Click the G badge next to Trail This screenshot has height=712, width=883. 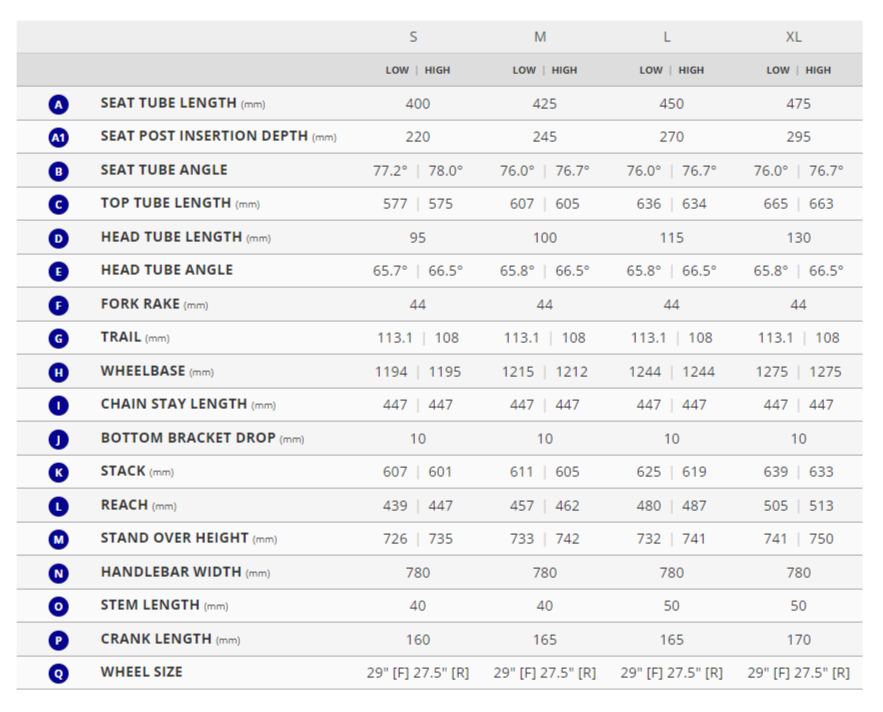(x=59, y=338)
